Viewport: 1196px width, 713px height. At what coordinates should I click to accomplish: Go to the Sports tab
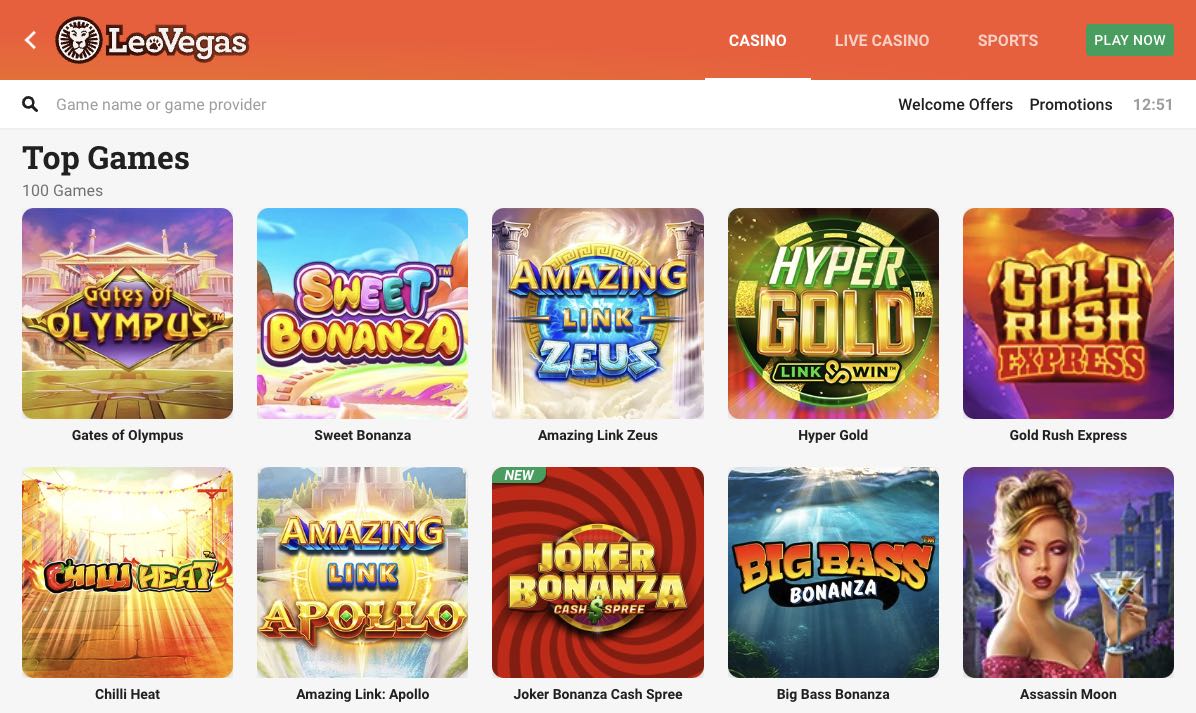pyautogui.click(x=1008, y=40)
